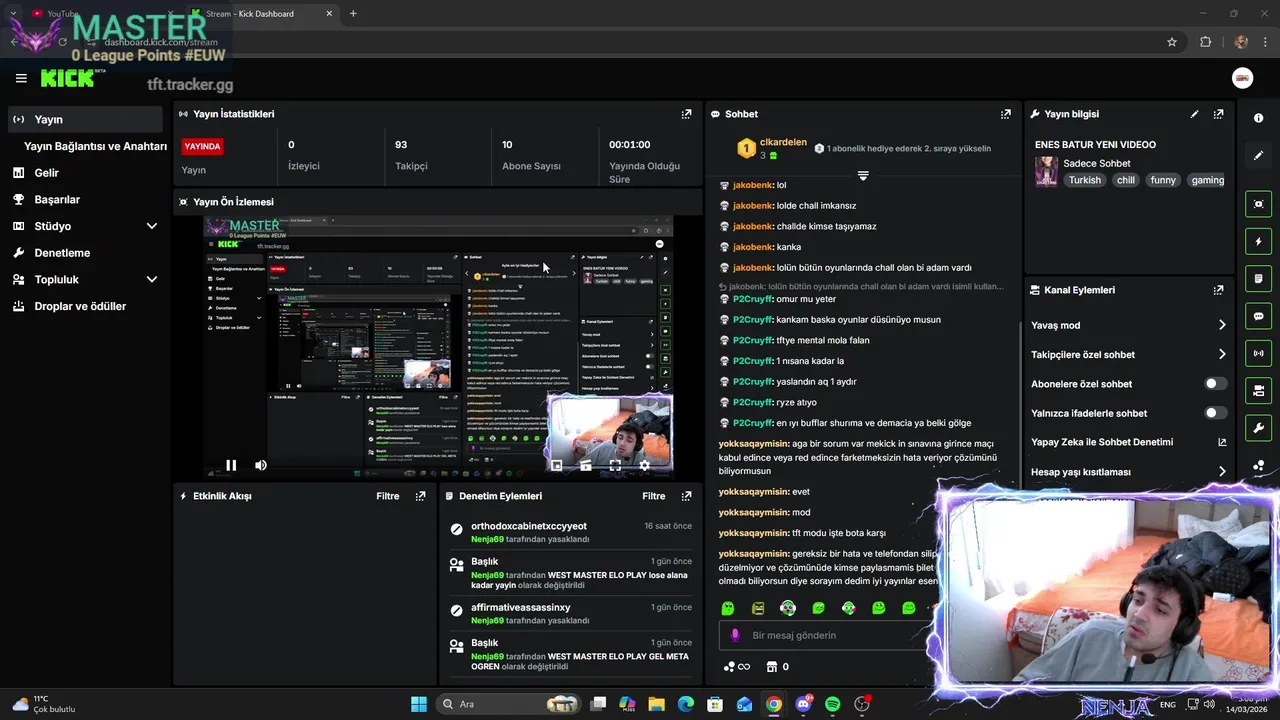The width and height of the screenshot is (1280, 720).
Task: Toggle the broadcast signal widget in right sidebar
Action: point(1258,353)
